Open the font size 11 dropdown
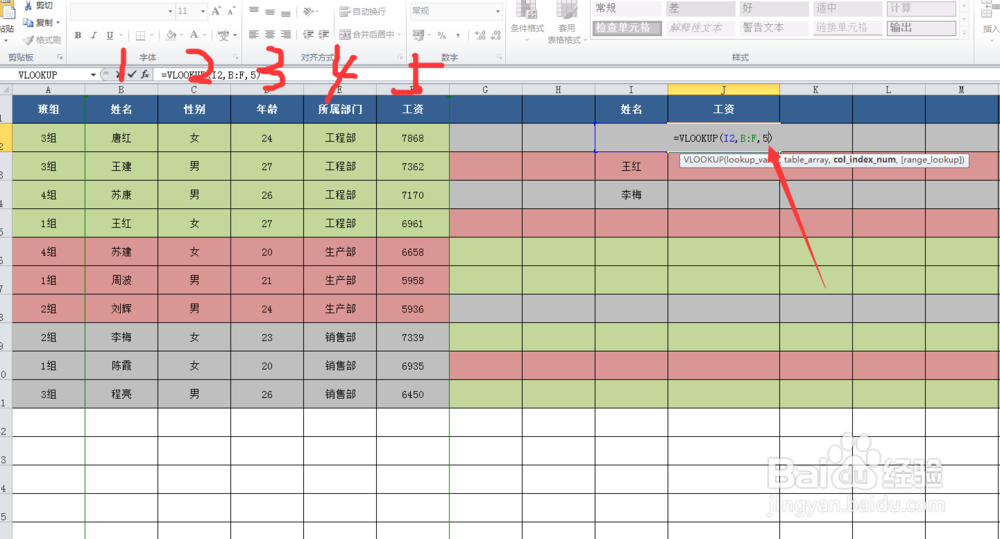The image size is (1000, 539). pos(203,11)
